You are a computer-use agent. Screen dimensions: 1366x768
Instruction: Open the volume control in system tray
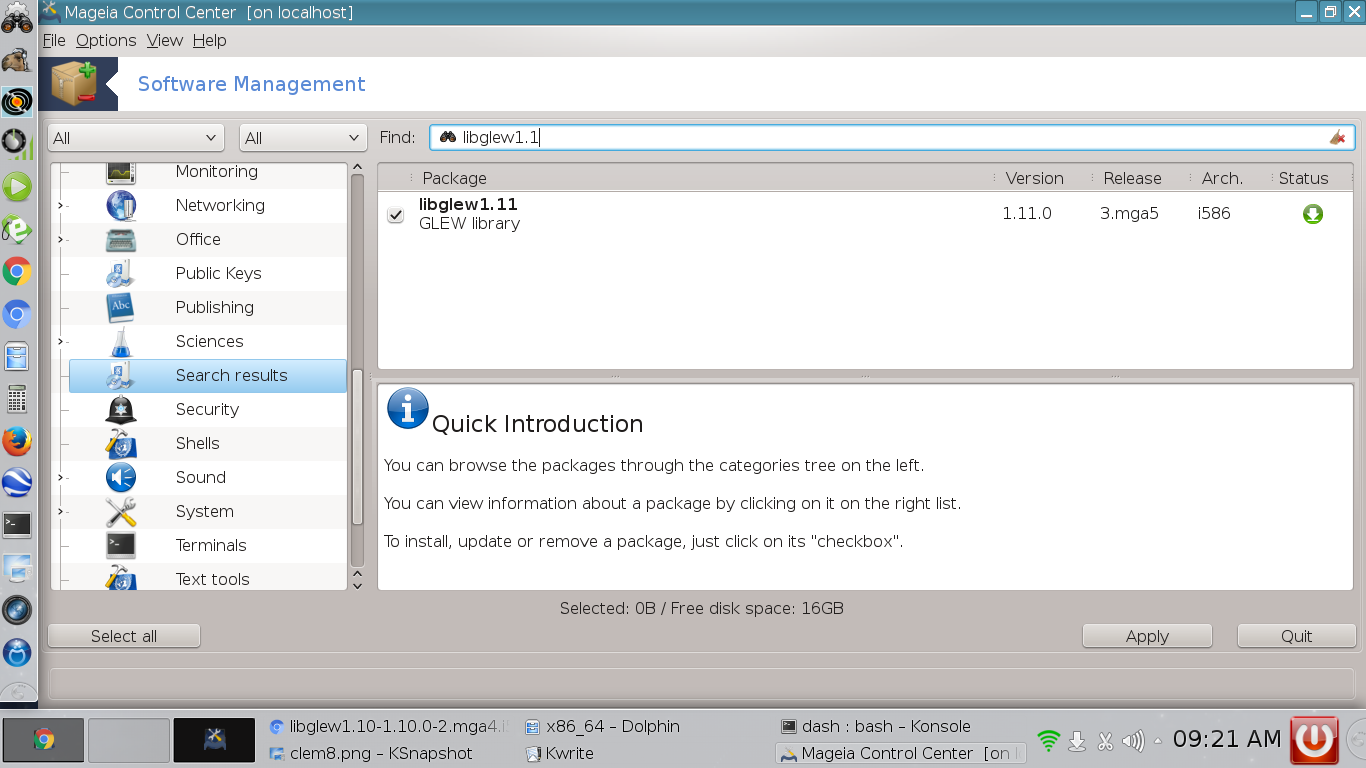[x=1133, y=741]
